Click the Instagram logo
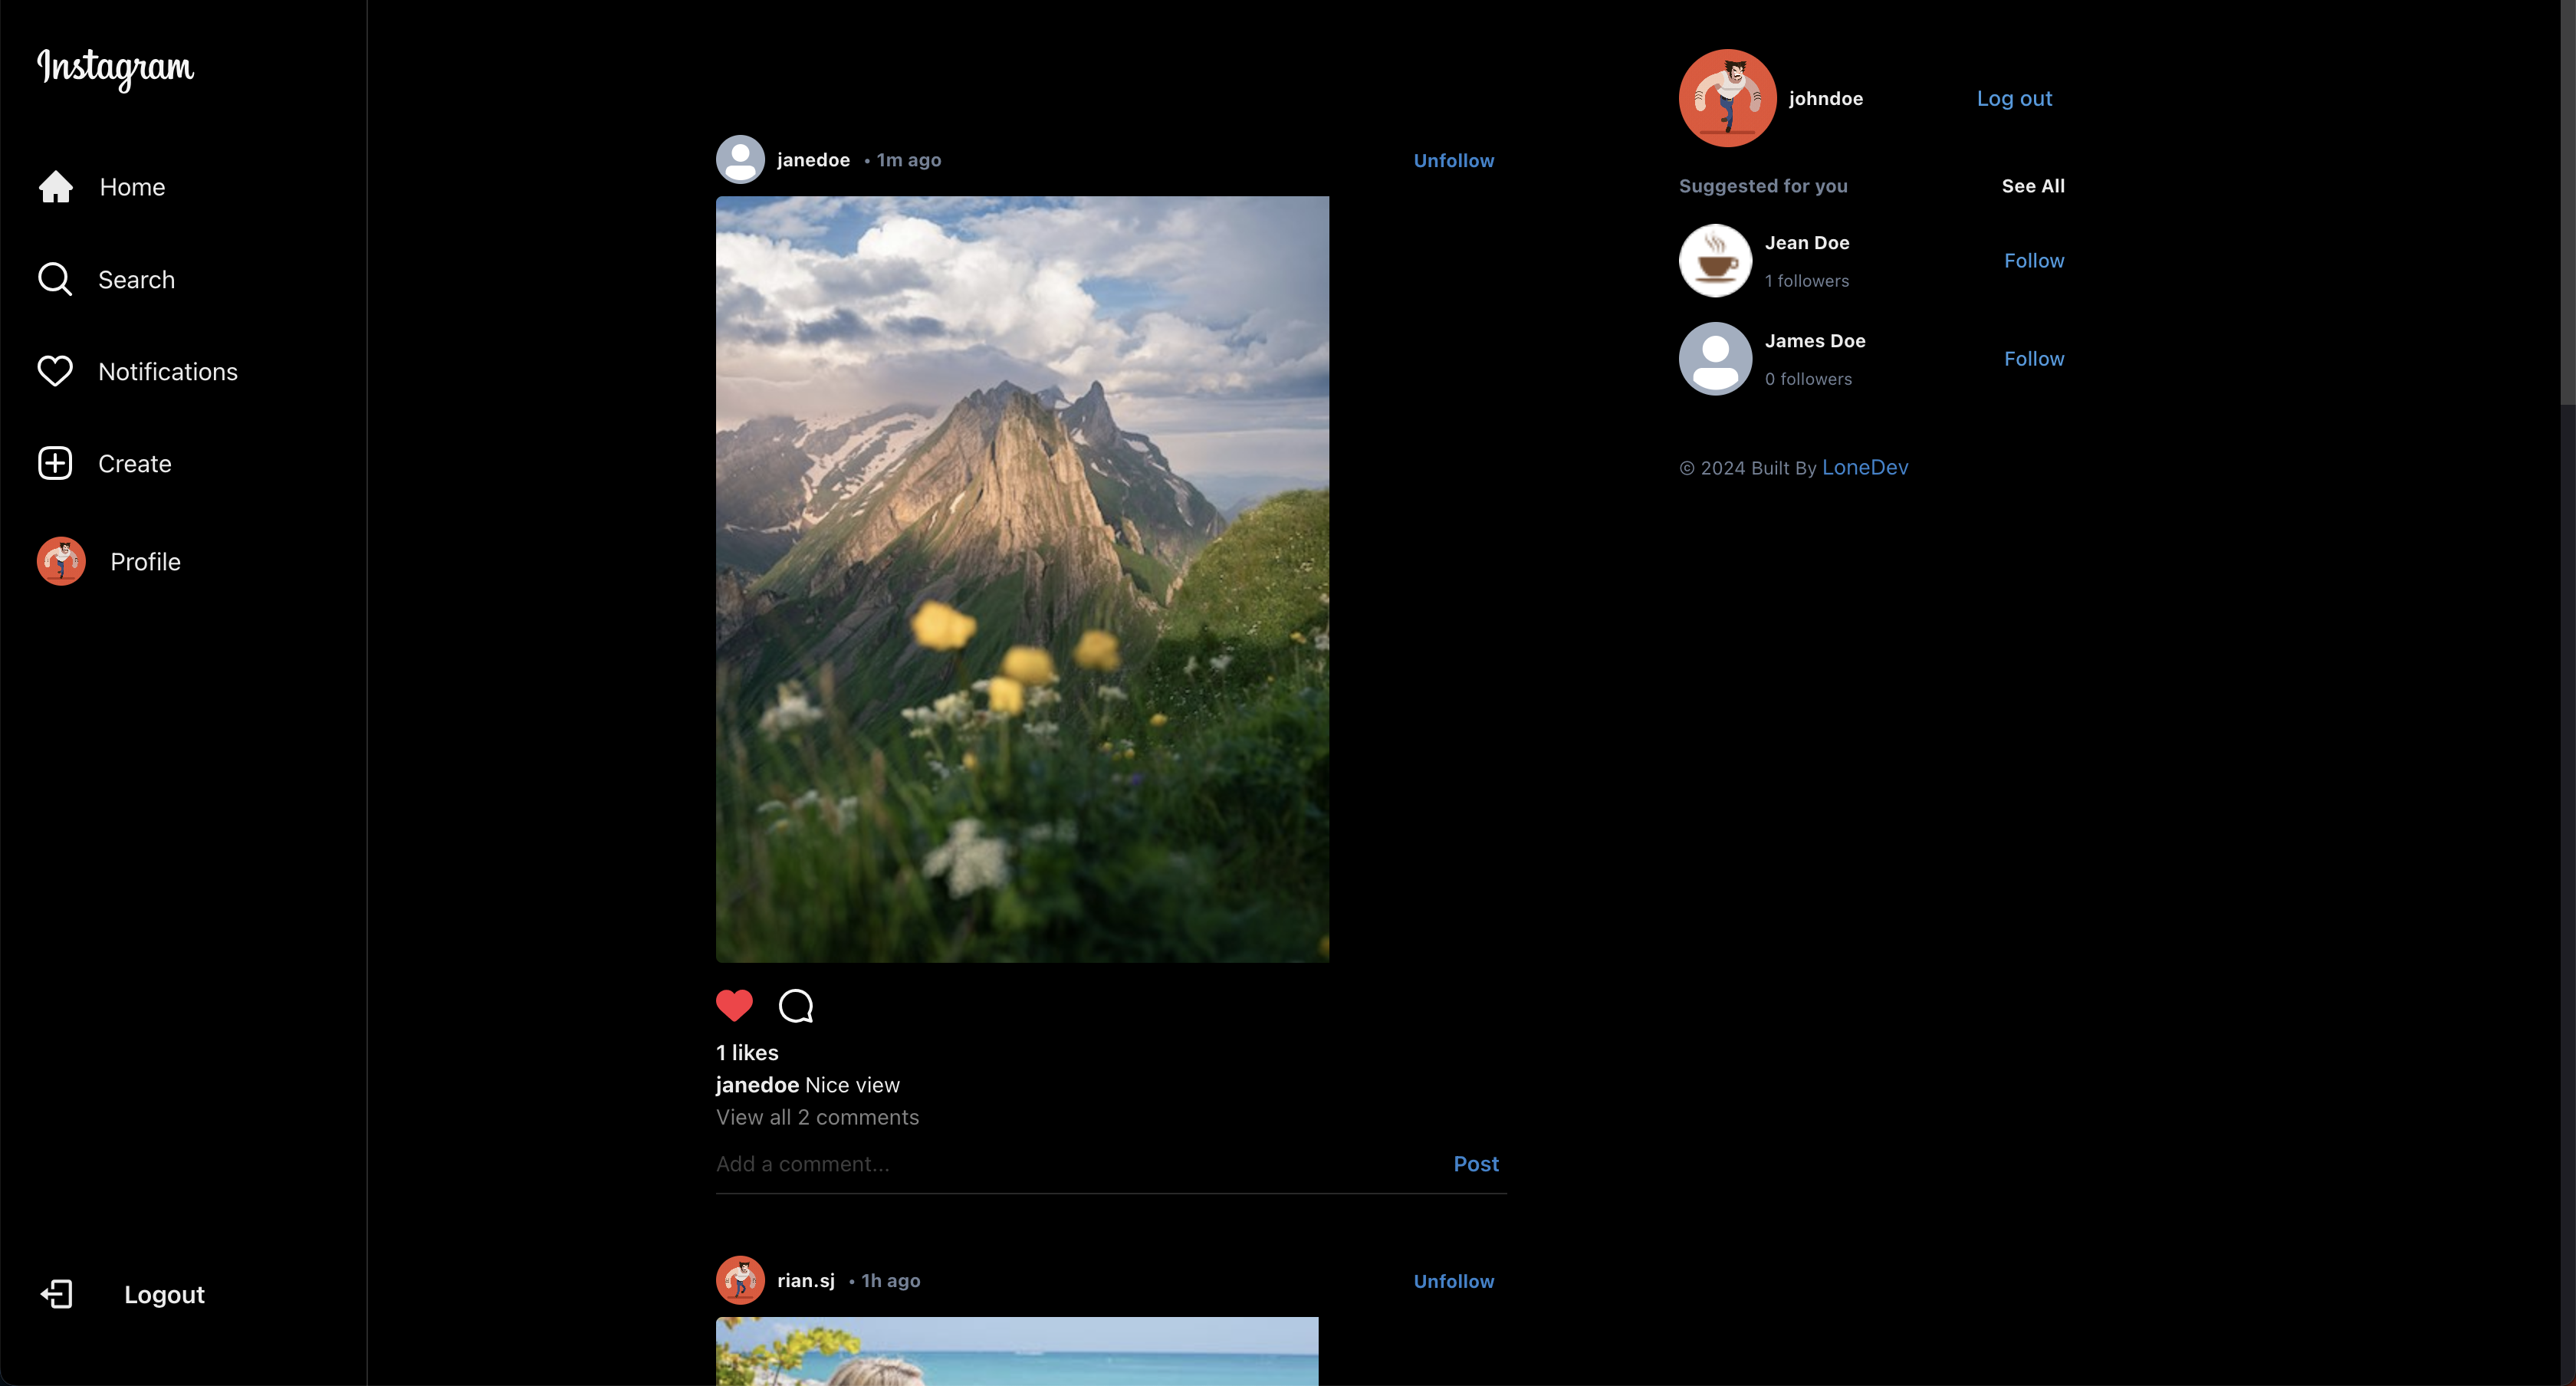The width and height of the screenshot is (2576, 1386). click(116, 68)
